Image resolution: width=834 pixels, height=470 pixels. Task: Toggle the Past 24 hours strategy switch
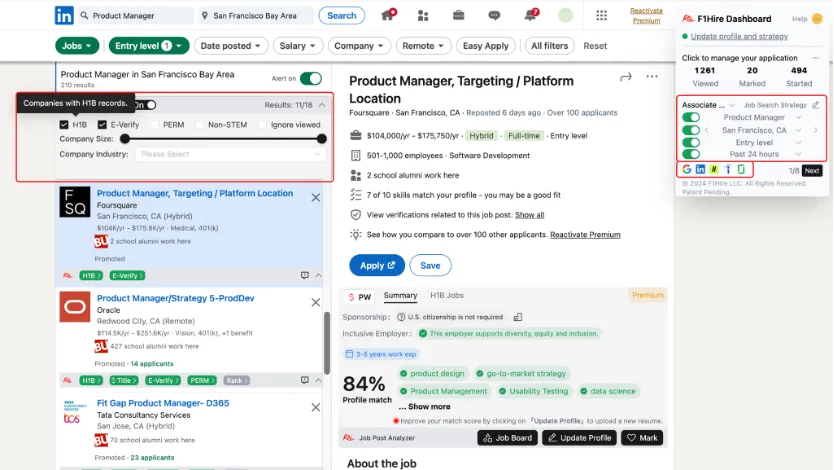[691, 154]
